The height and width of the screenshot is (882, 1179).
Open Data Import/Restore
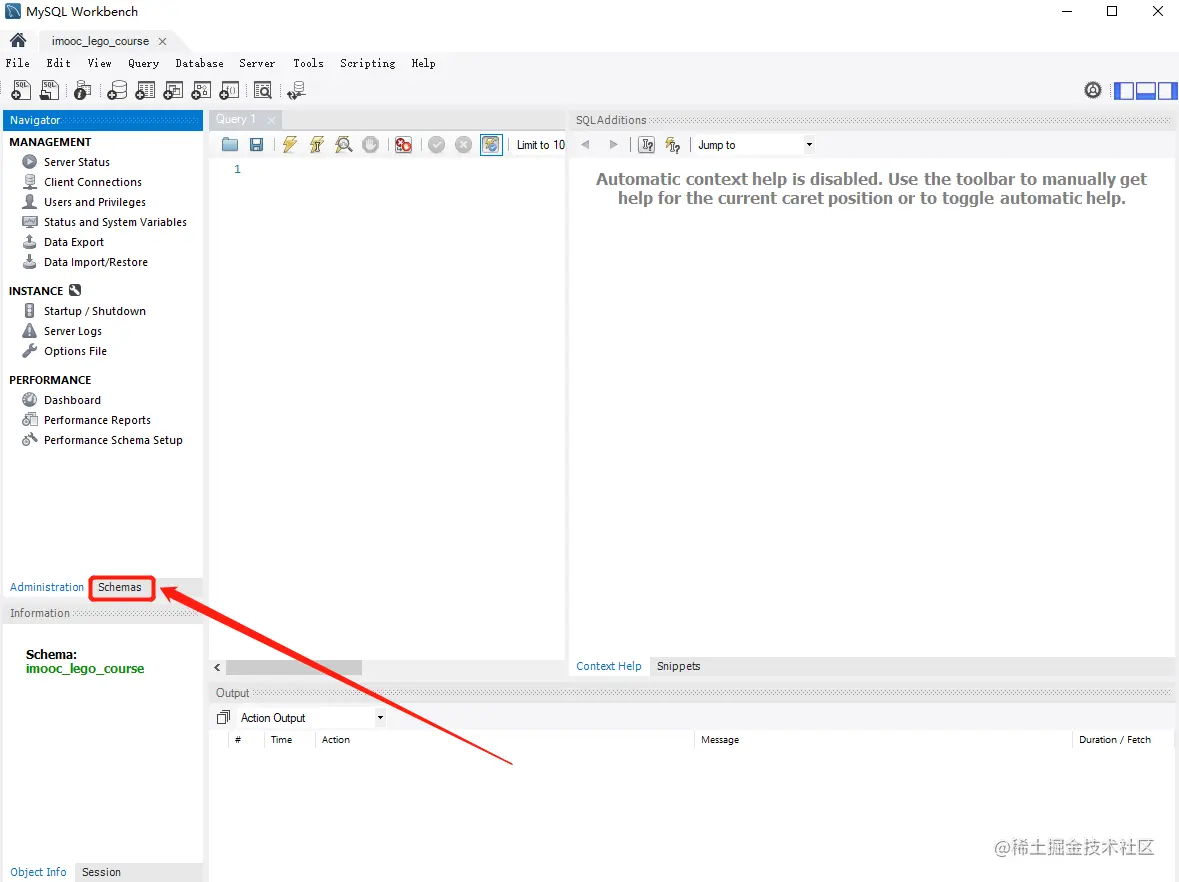pos(95,262)
